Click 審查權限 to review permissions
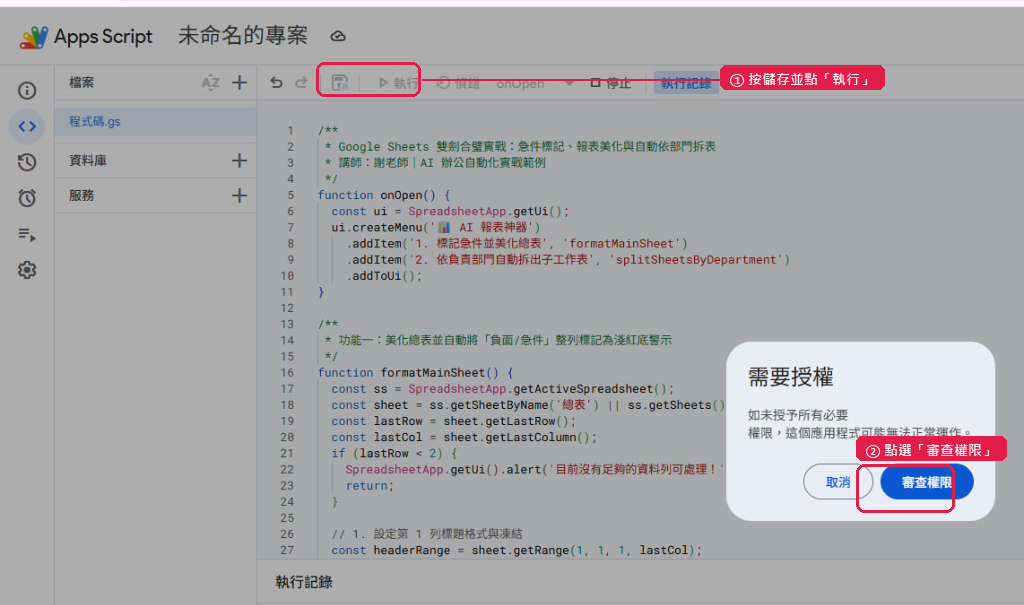The image size is (1024, 605). (927, 482)
